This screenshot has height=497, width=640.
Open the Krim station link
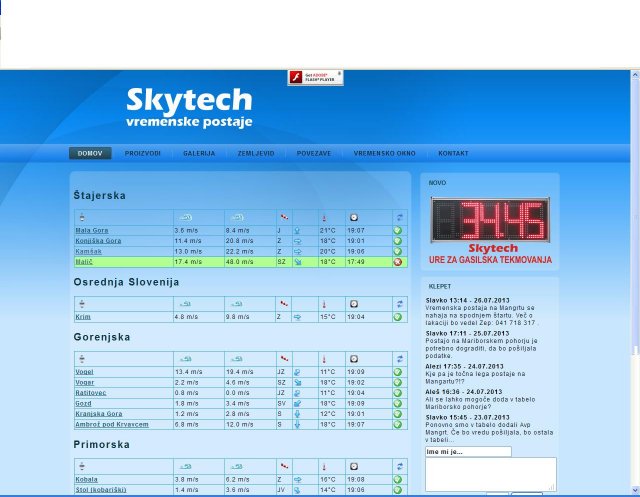[83, 317]
